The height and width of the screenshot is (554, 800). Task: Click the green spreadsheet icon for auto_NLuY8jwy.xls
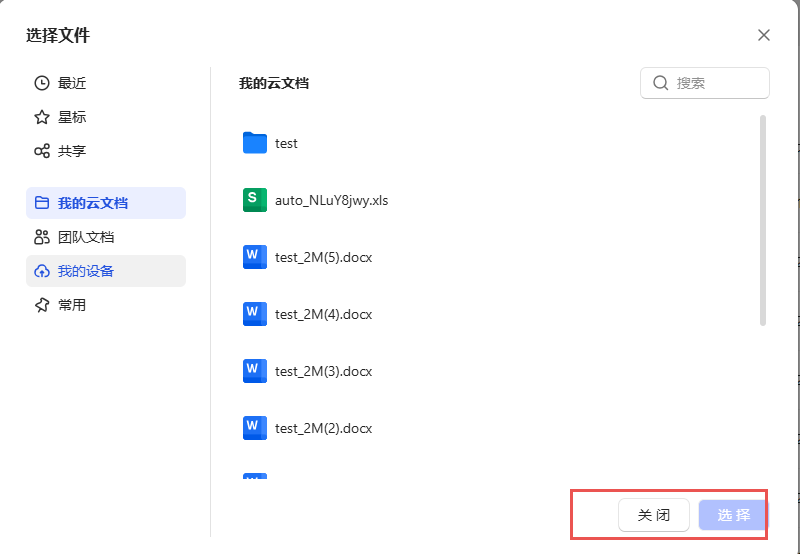coord(255,200)
